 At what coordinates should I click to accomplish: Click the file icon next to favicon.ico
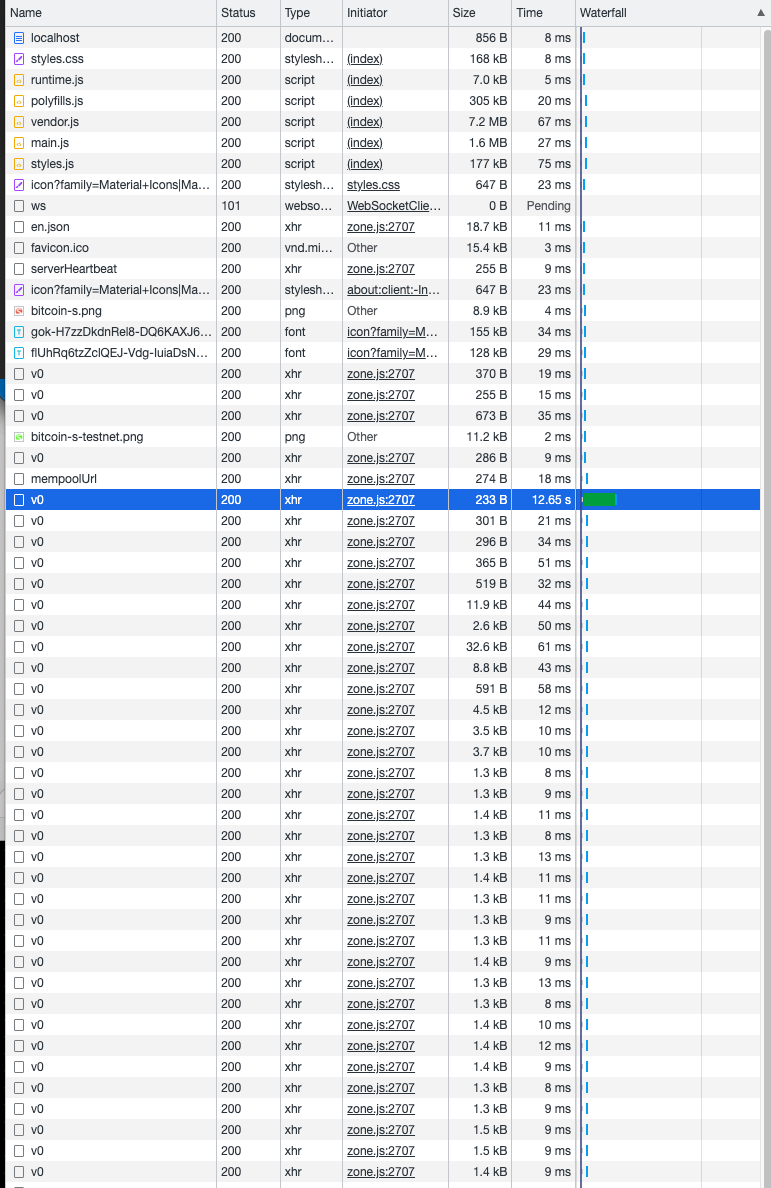coord(20,248)
